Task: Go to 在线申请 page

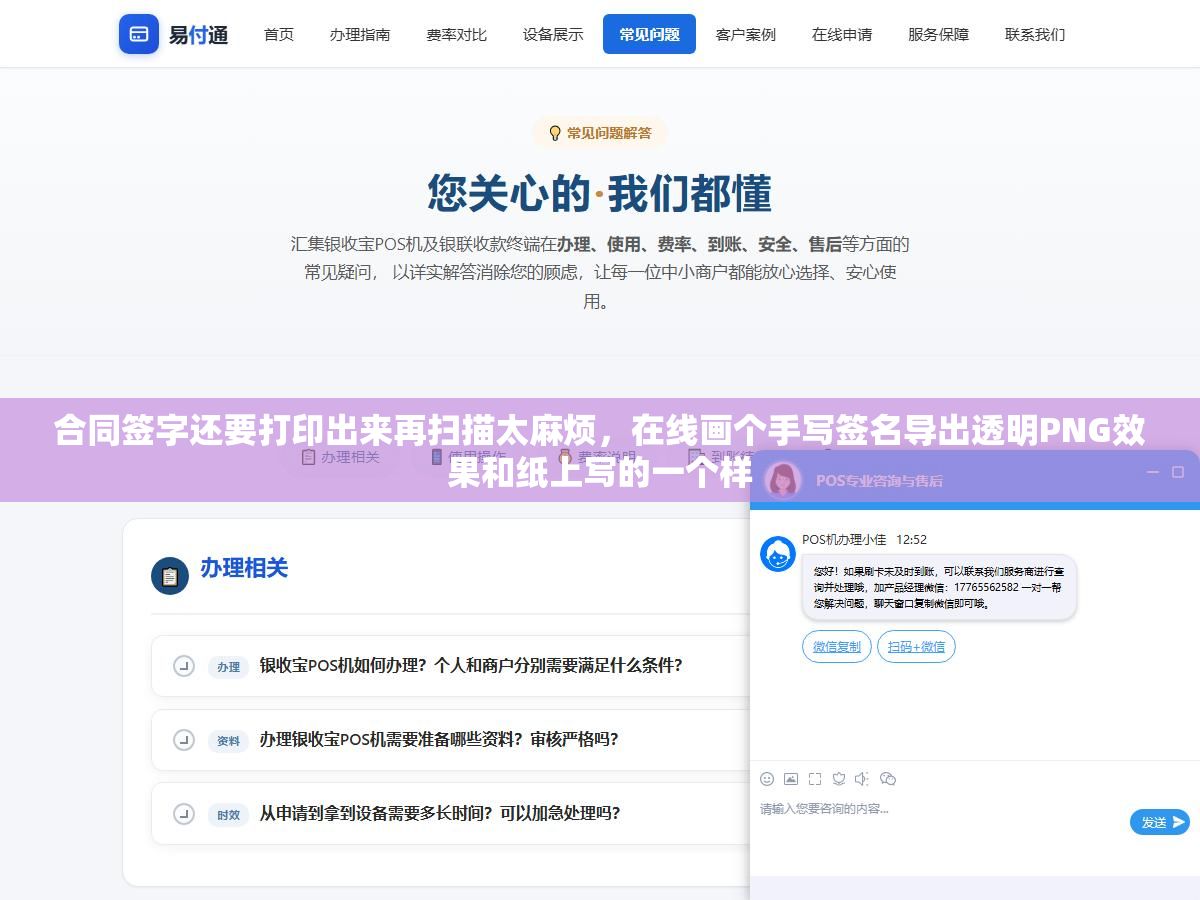Action: point(842,34)
